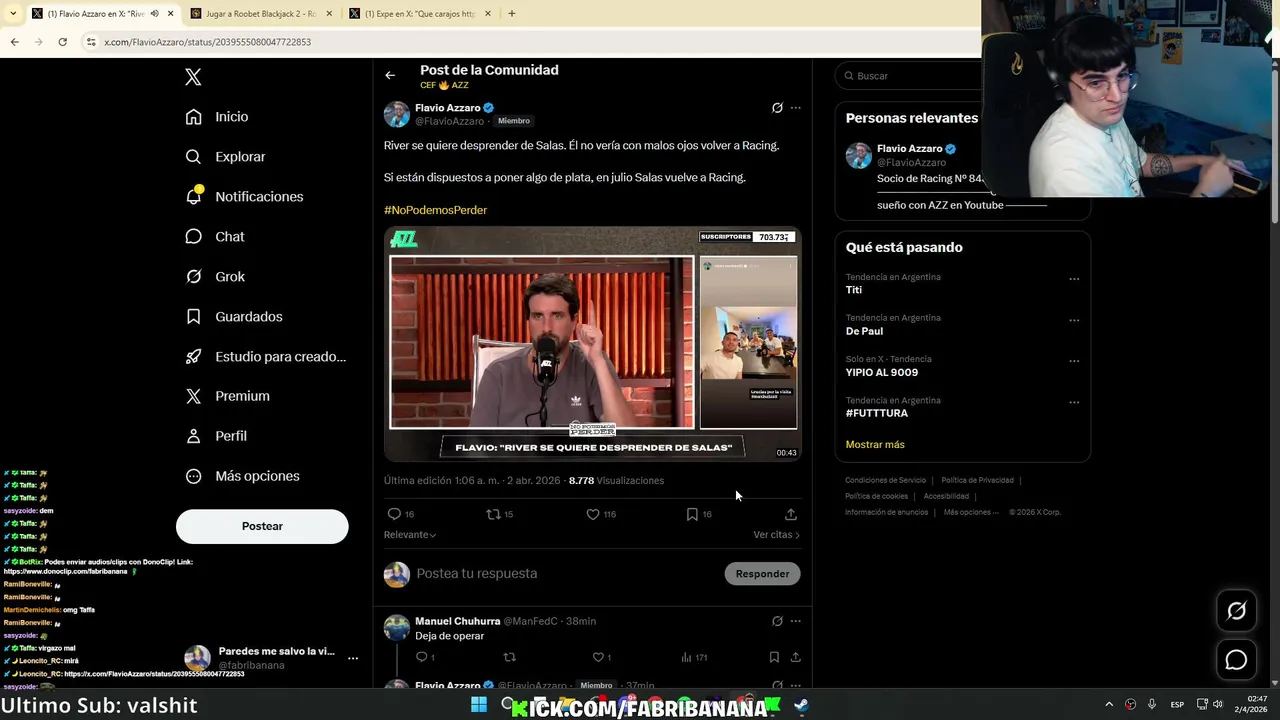The height and width of the screenshot is (720, 1280).
Task: Open browser tab search dropdown
Action: 12,14
